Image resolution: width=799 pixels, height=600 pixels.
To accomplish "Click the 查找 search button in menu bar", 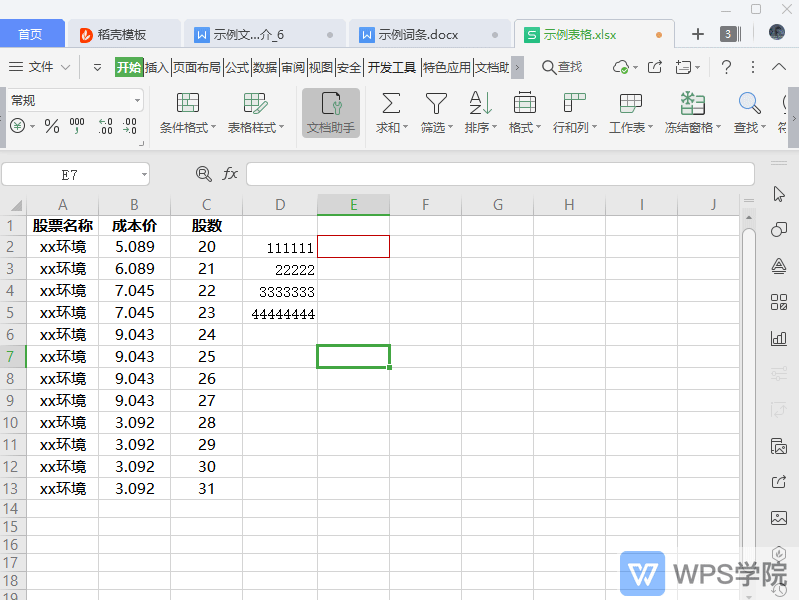I will [561, 67].
